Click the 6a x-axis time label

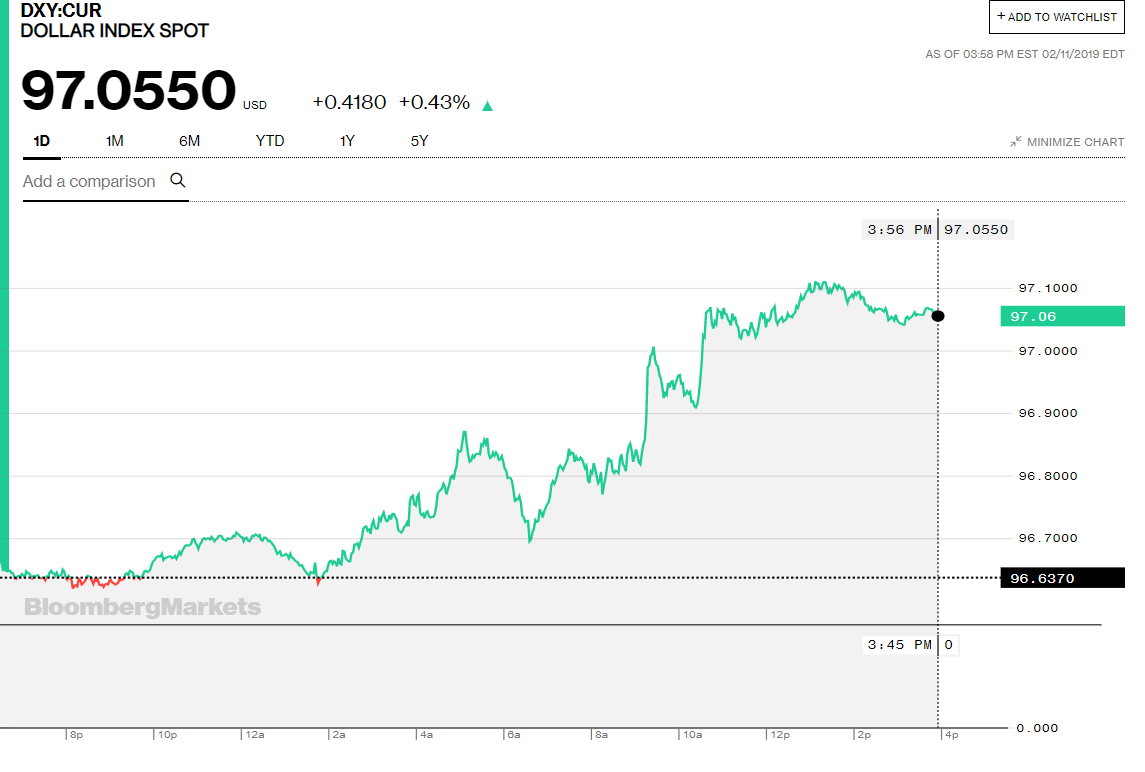514,735
